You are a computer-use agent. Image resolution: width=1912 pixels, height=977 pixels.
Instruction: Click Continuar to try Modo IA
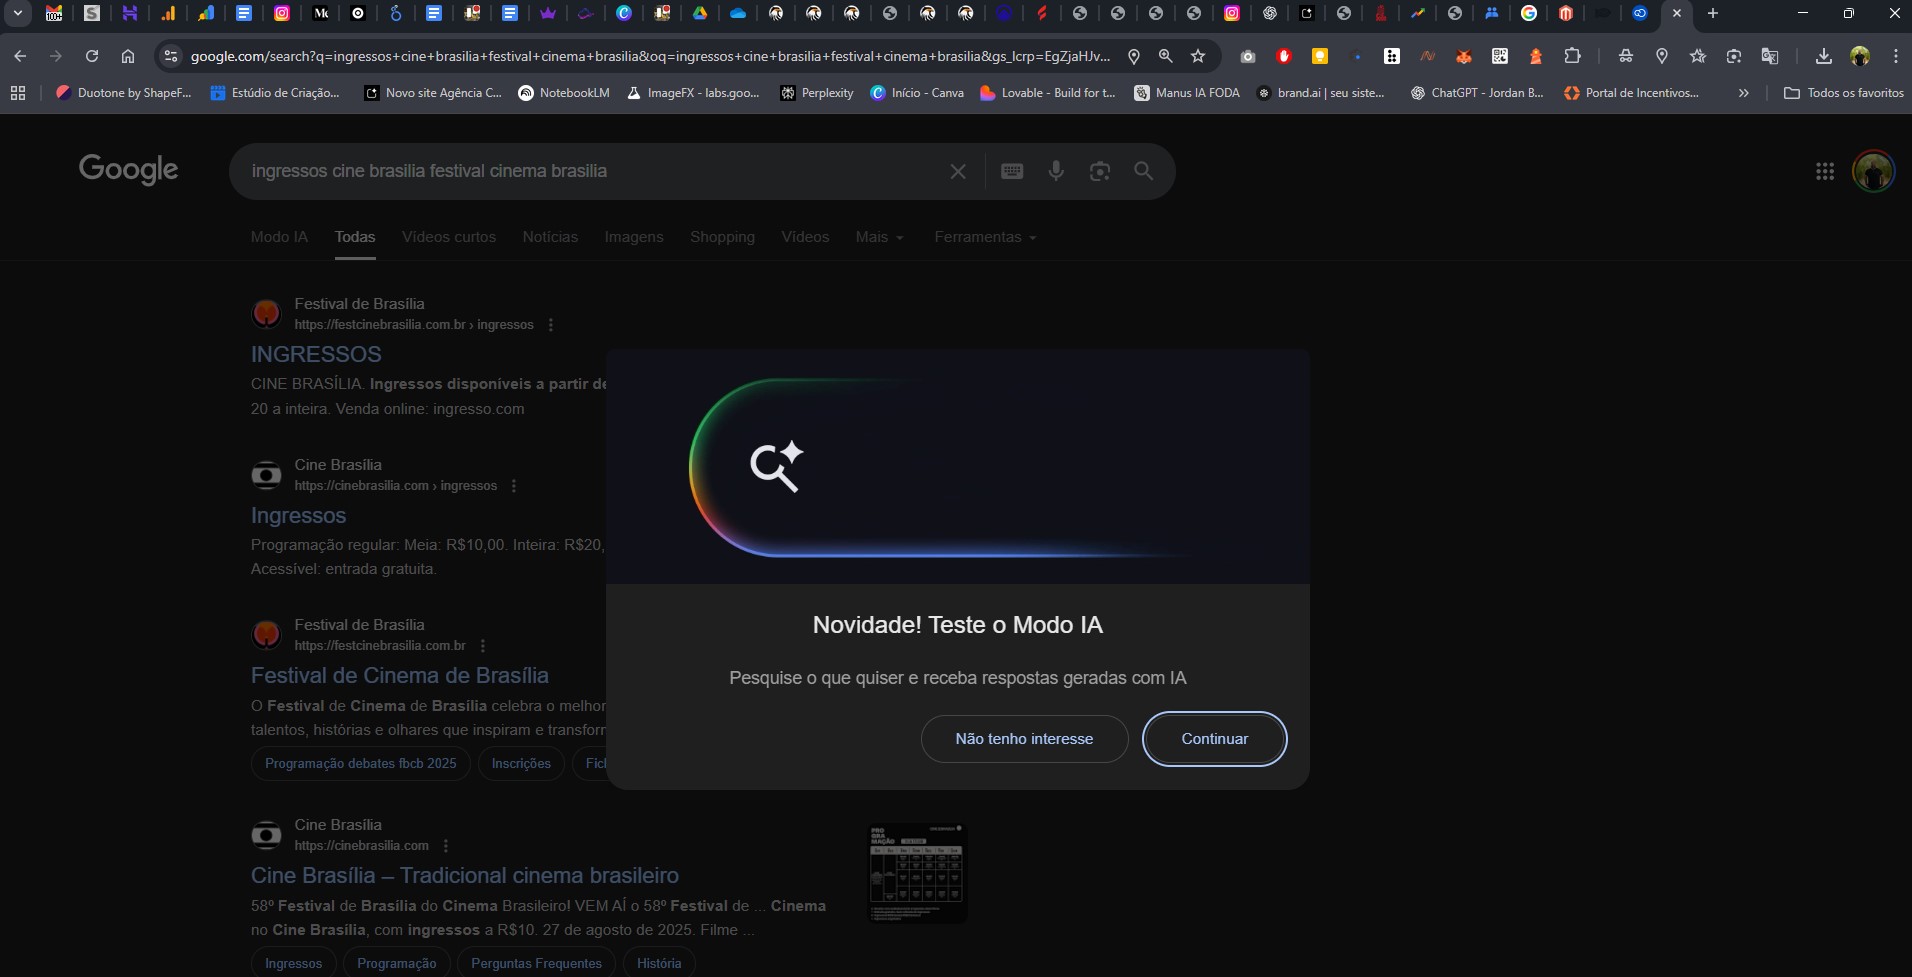pyautogui.click(x=1214, y=738)
